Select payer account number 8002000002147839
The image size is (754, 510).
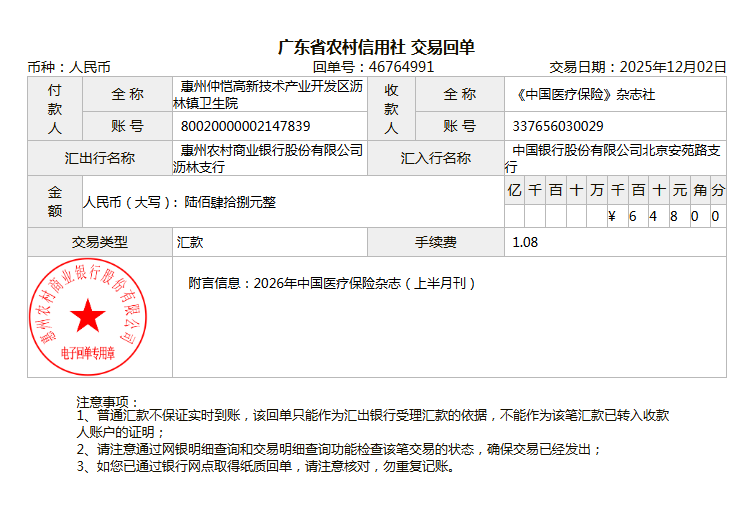[x=245, y=126]
